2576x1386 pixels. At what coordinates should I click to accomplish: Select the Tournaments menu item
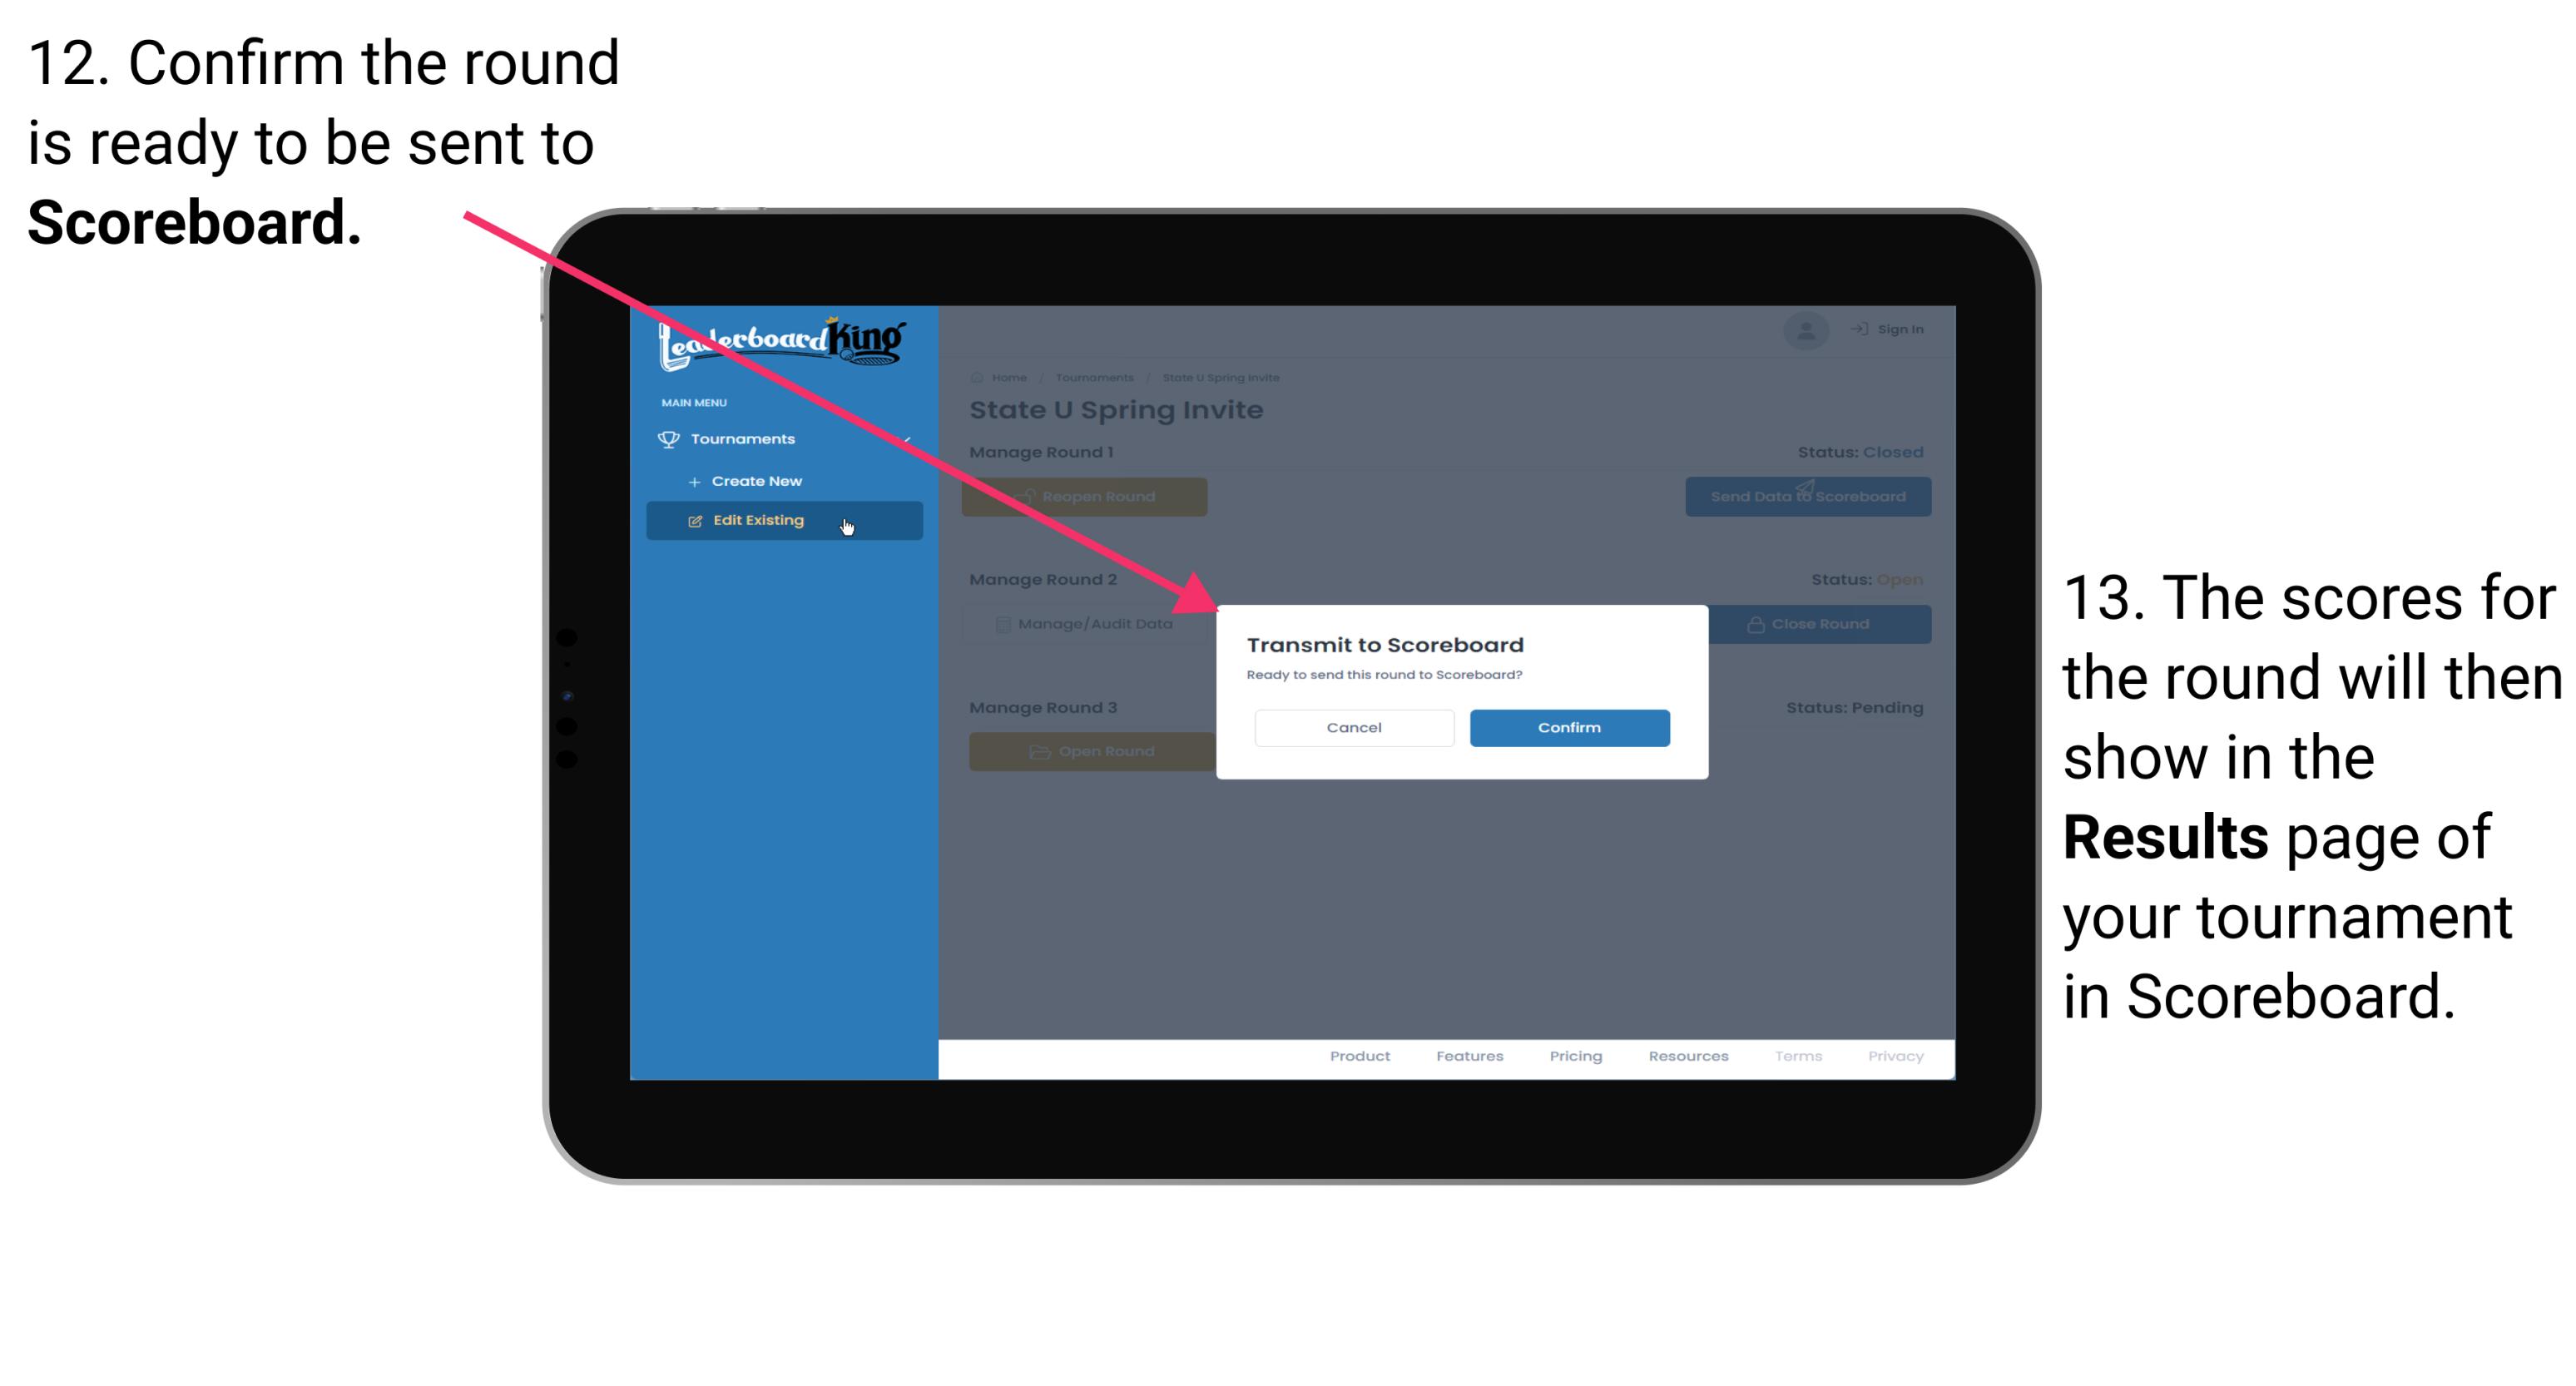tap(745, 438)
